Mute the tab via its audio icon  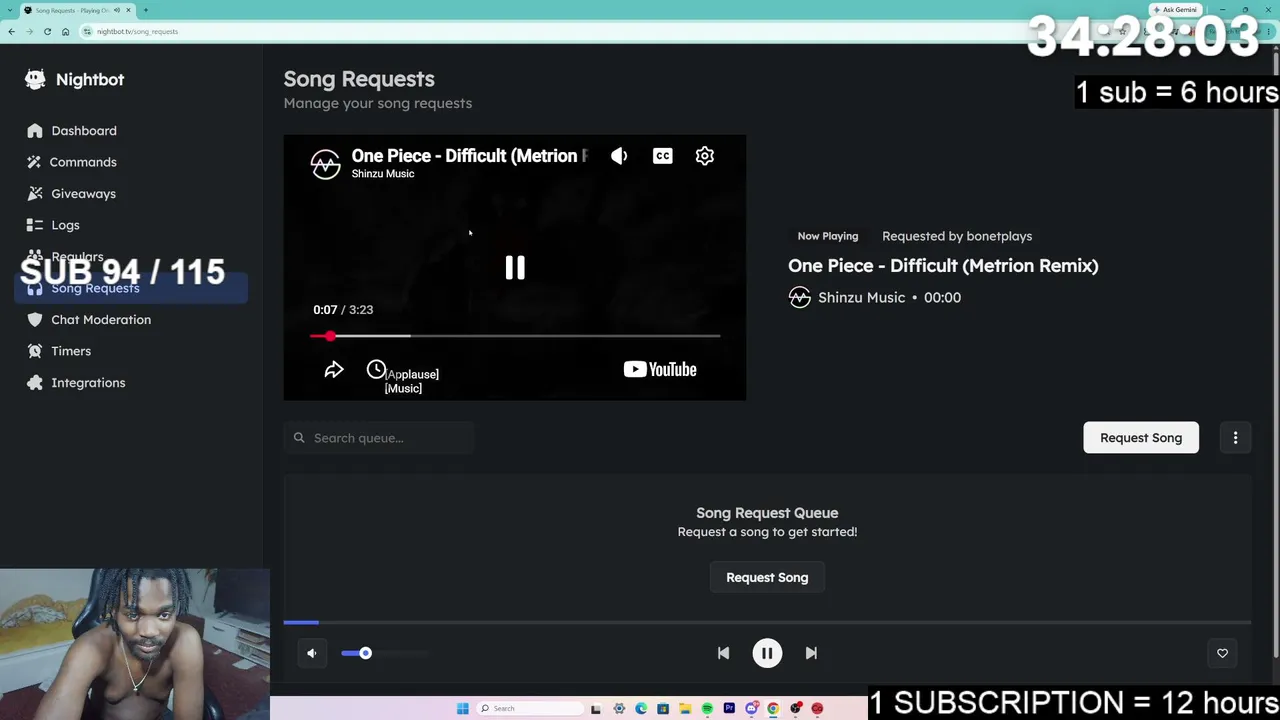click(117, 10)
